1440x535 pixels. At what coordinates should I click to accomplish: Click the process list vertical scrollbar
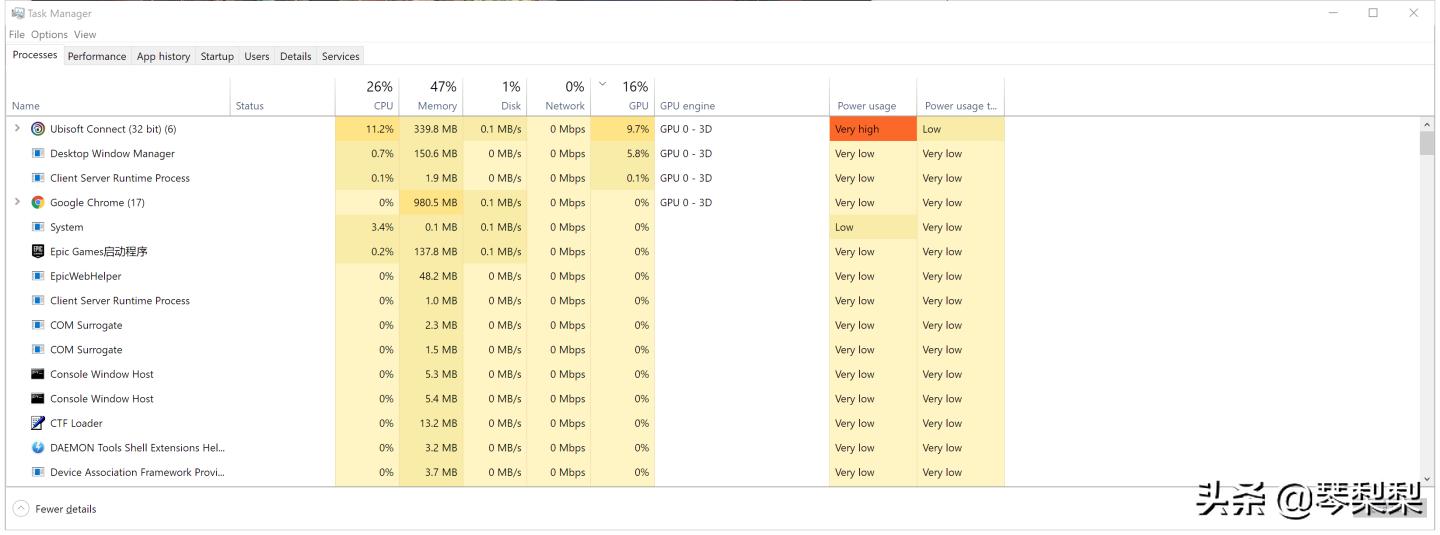point(1426,300)
